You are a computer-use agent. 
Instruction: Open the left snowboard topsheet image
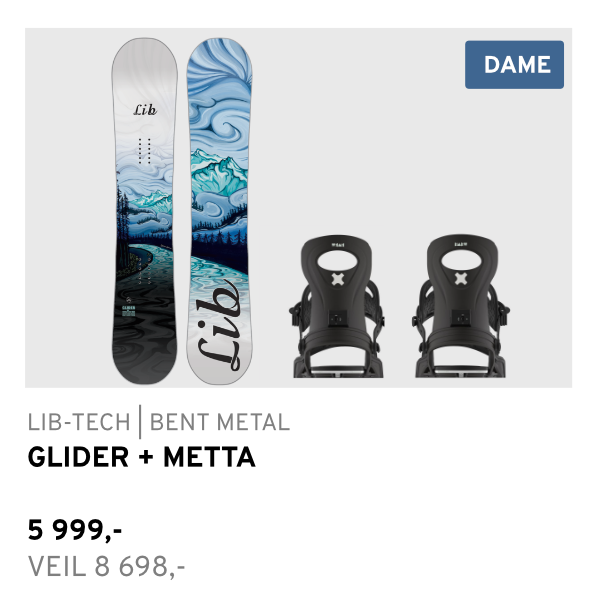pyautogui.click(x=145, y=210)
